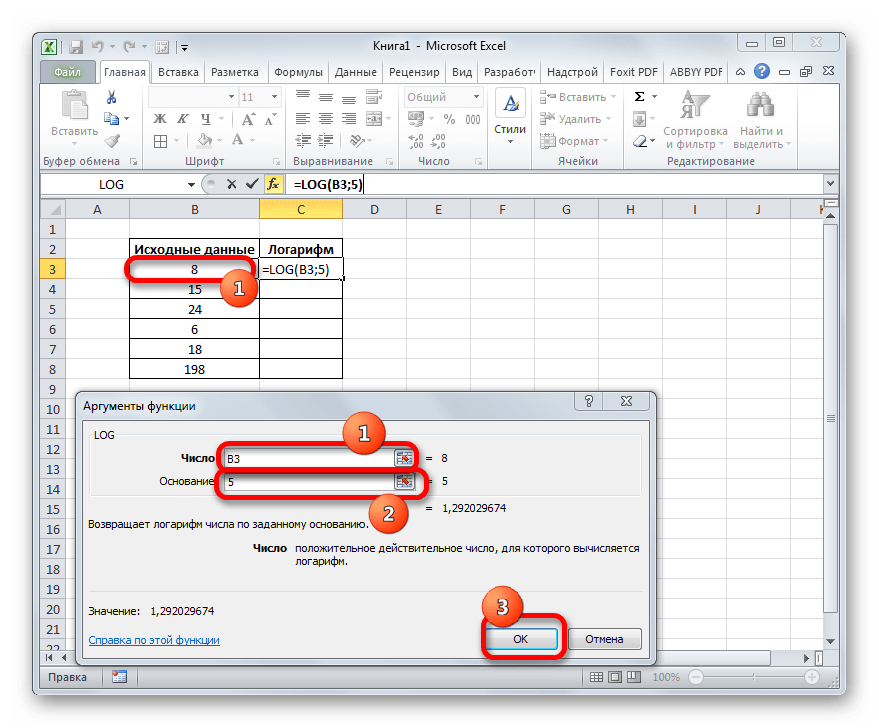Click the AutoSum sigma icon
The width and height of the screenshot is (879, 728).
pos(640,97)
